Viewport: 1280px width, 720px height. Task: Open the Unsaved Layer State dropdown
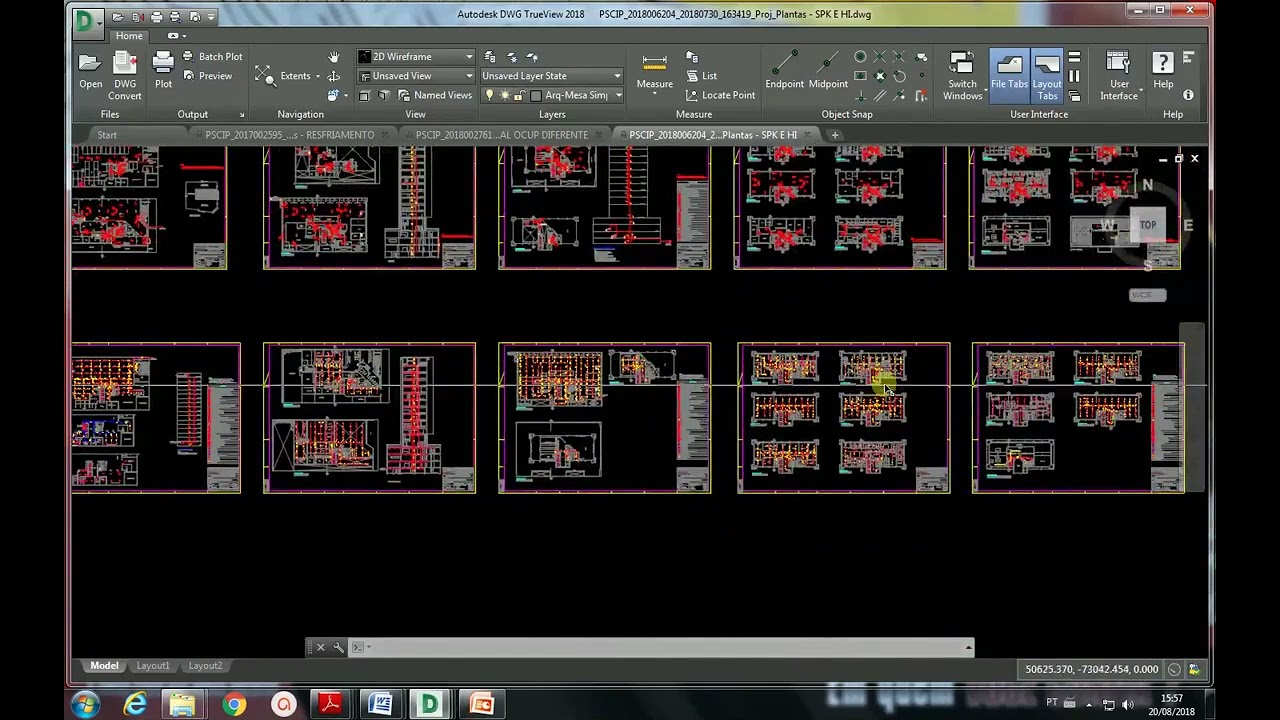[617, 76]
